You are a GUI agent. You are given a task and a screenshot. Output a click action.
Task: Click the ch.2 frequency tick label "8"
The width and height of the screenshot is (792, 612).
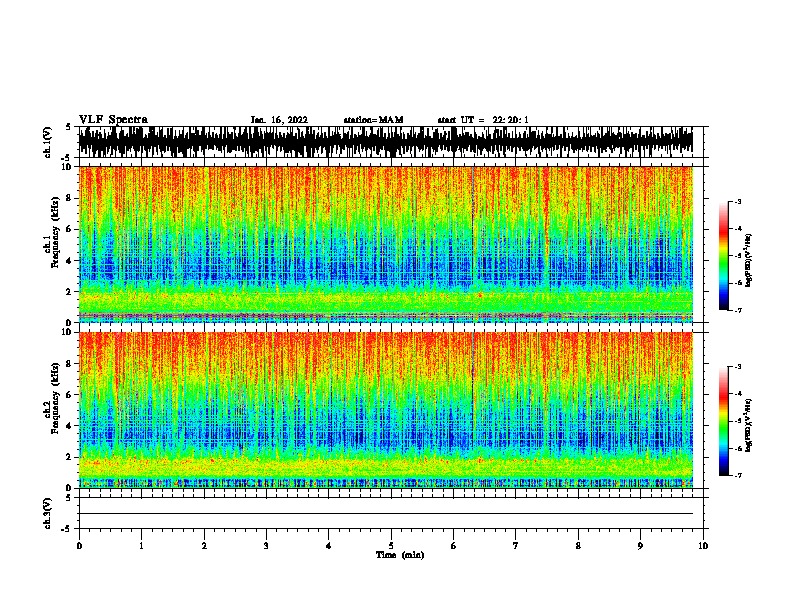(71, 364)
